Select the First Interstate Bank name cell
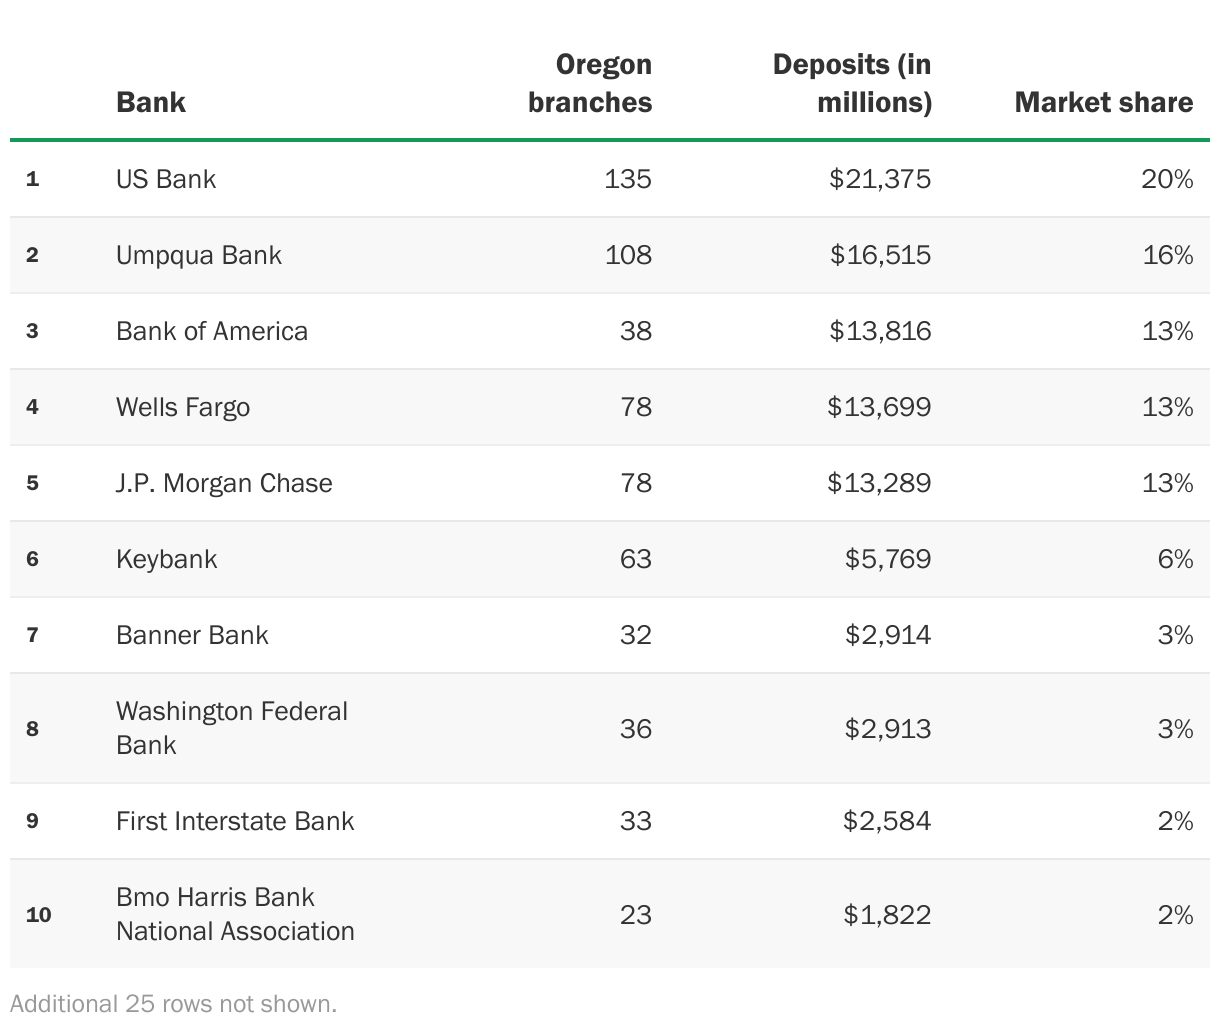The image size is (1220, 1030). tap(235, 821)
